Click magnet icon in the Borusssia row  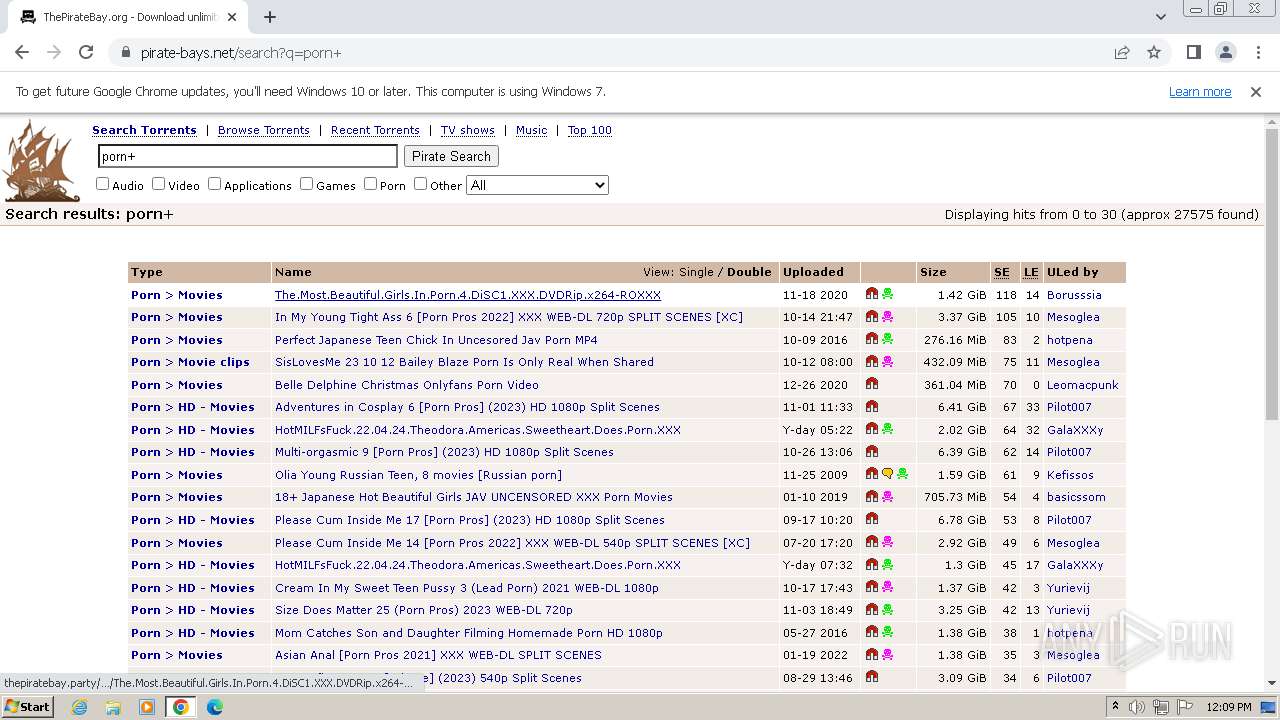(872, 294)
